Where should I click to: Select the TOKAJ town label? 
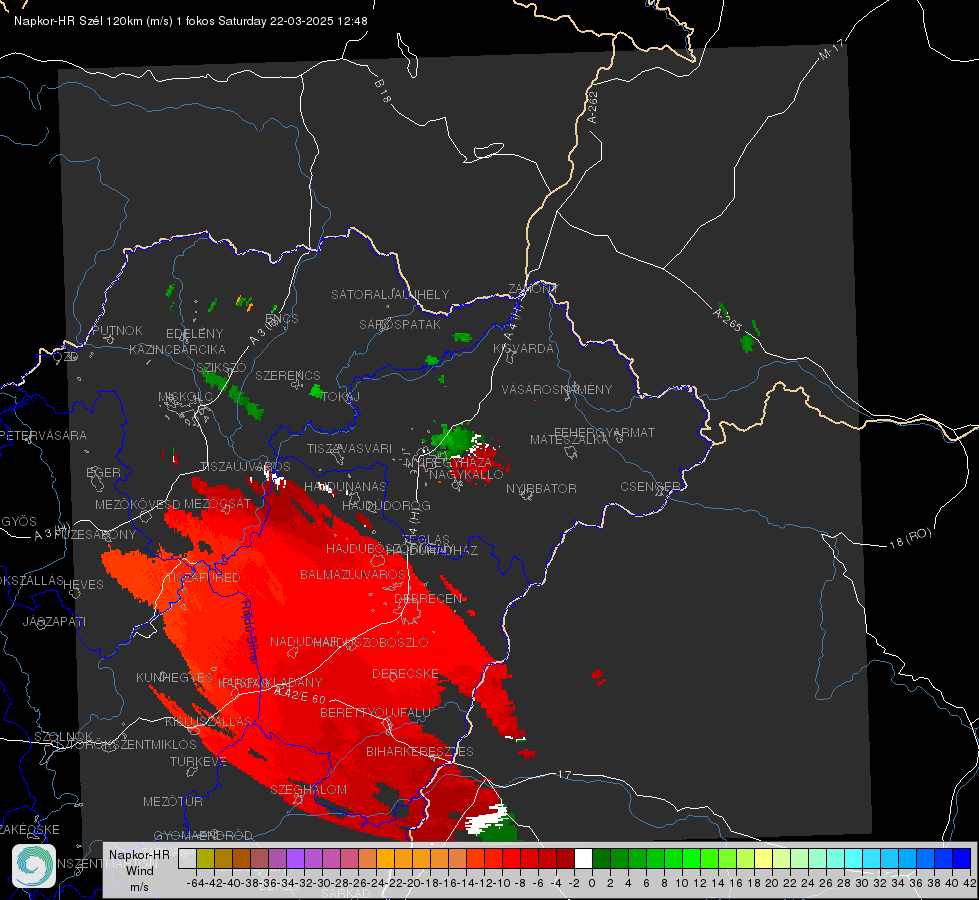pyautogui.click(x=341, y=397)
